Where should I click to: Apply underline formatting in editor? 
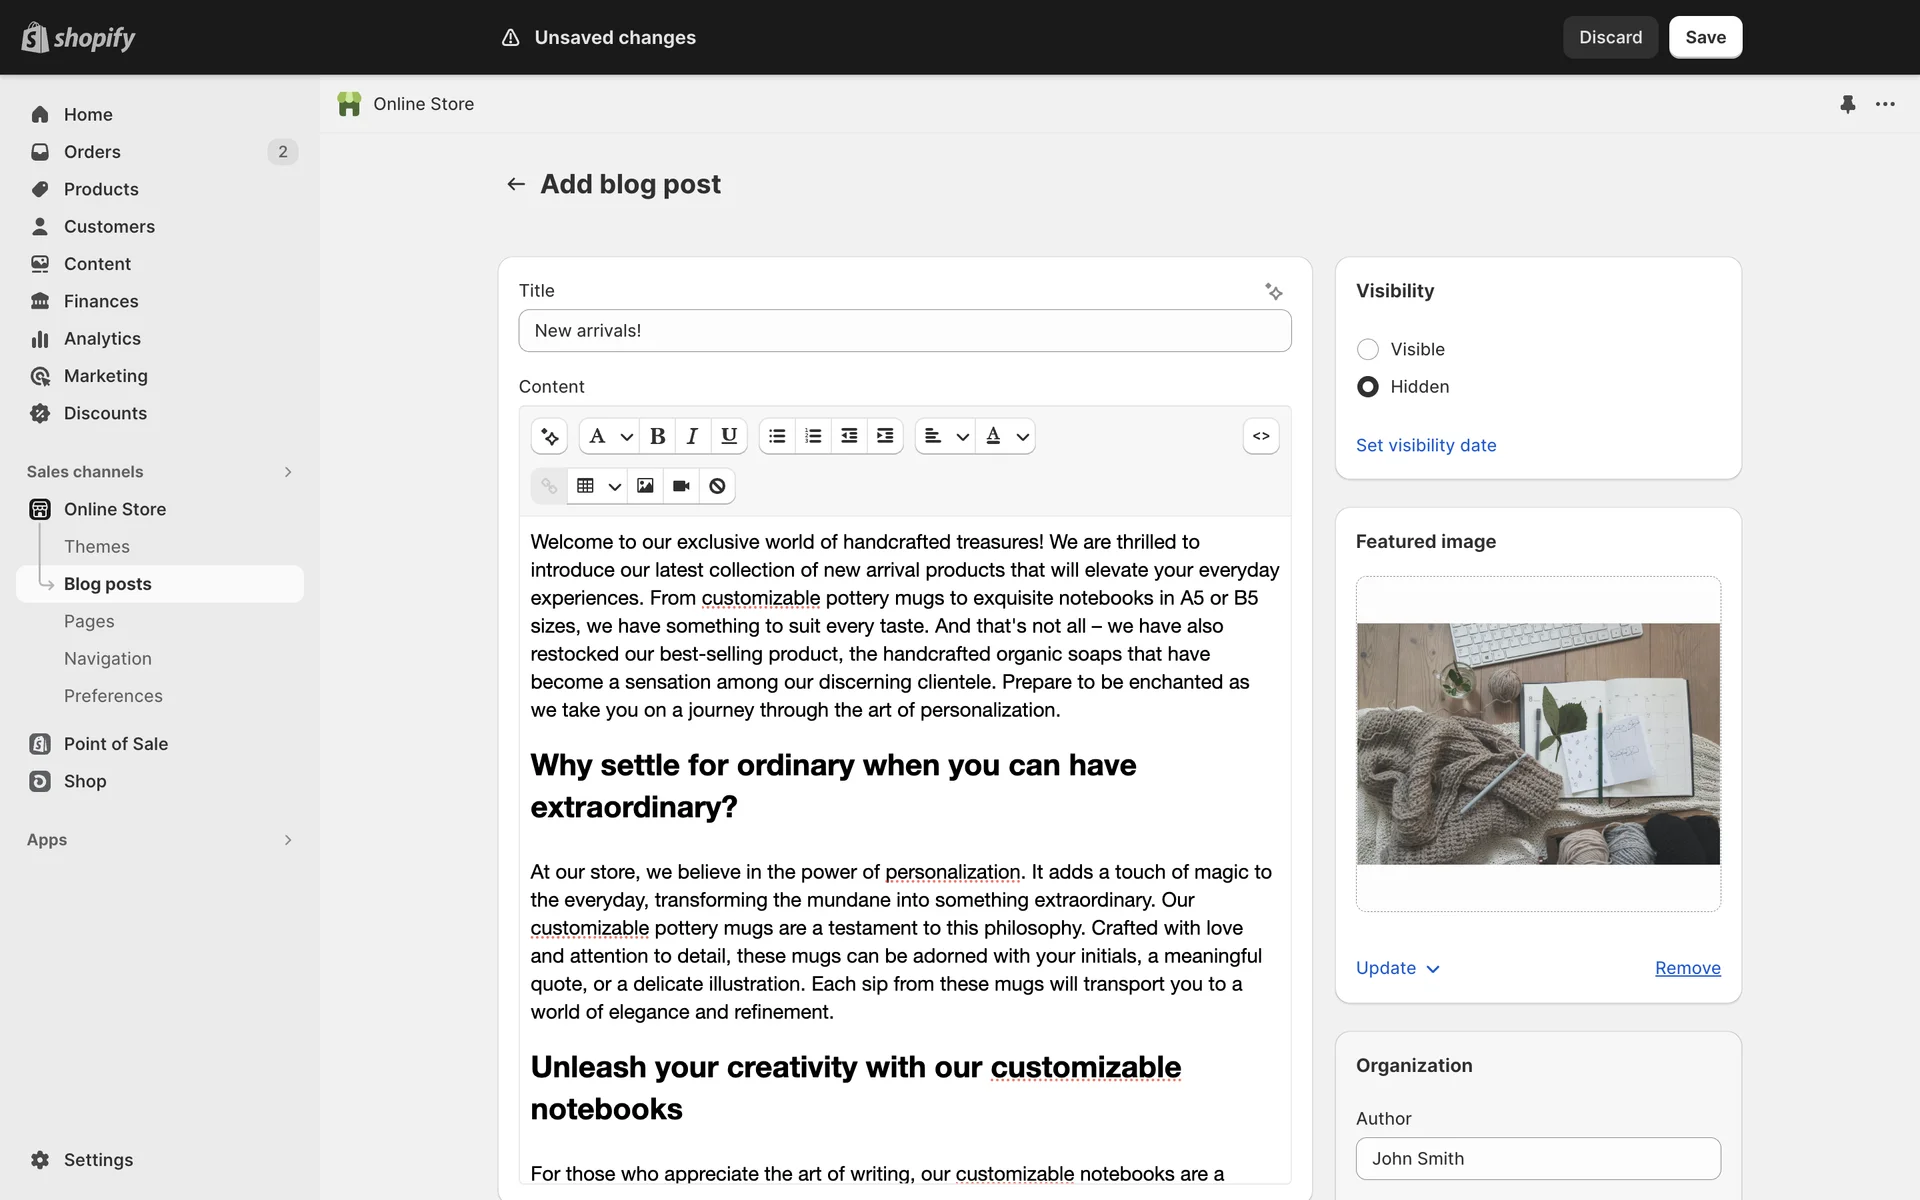click(729, 436)
